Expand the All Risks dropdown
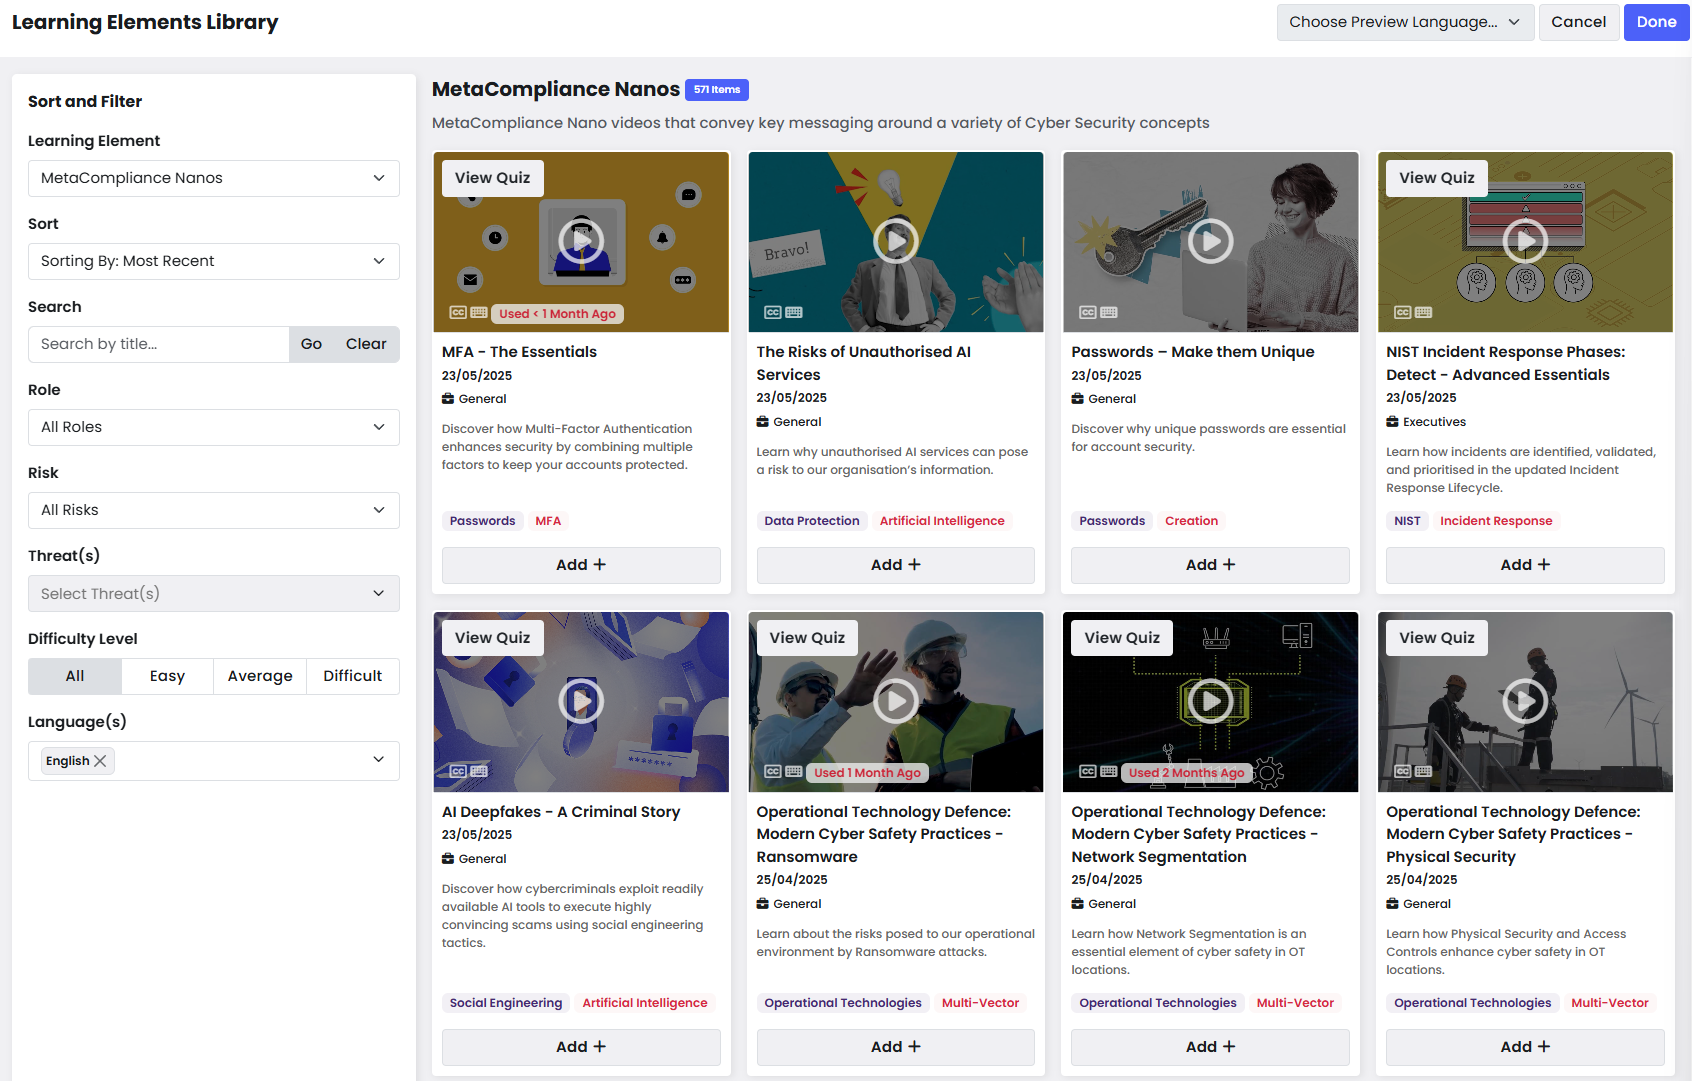Viewport: 1692px width, 1081px height. click(x=214, y=510)
